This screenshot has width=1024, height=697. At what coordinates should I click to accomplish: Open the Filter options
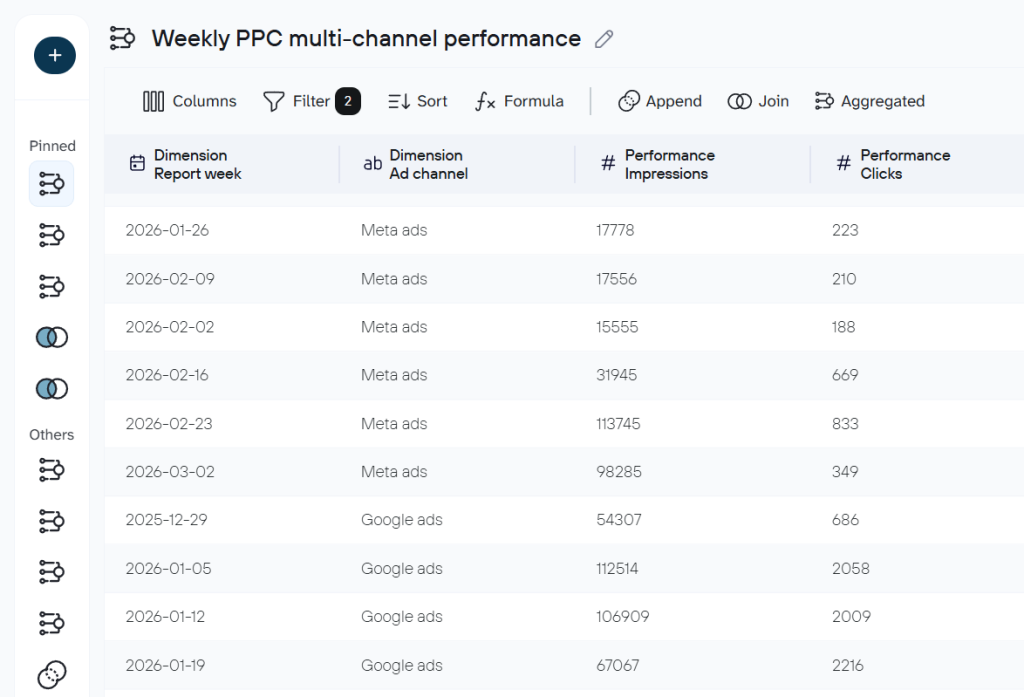pos(296,101)
